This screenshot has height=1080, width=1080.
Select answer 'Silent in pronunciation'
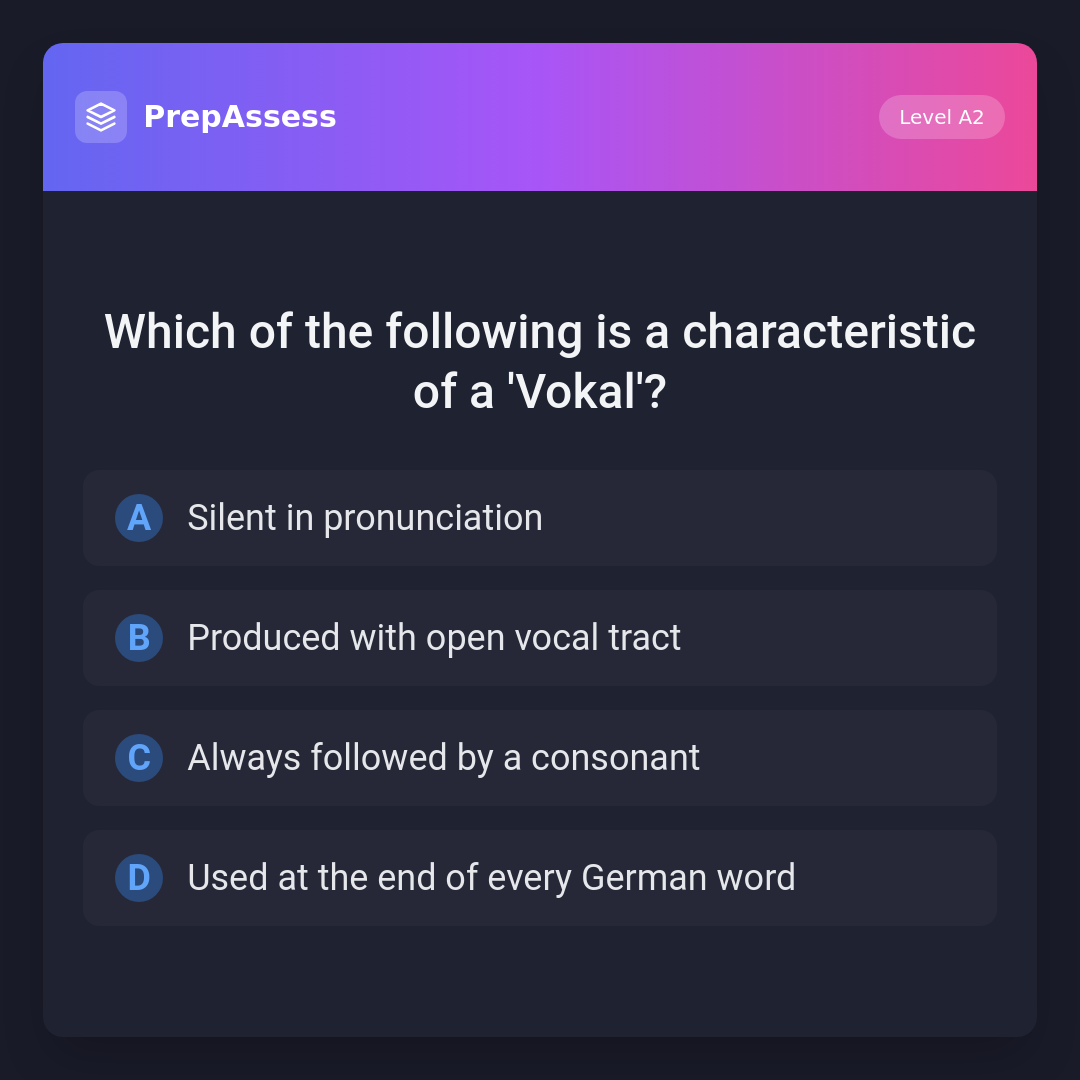coord(365,518)
